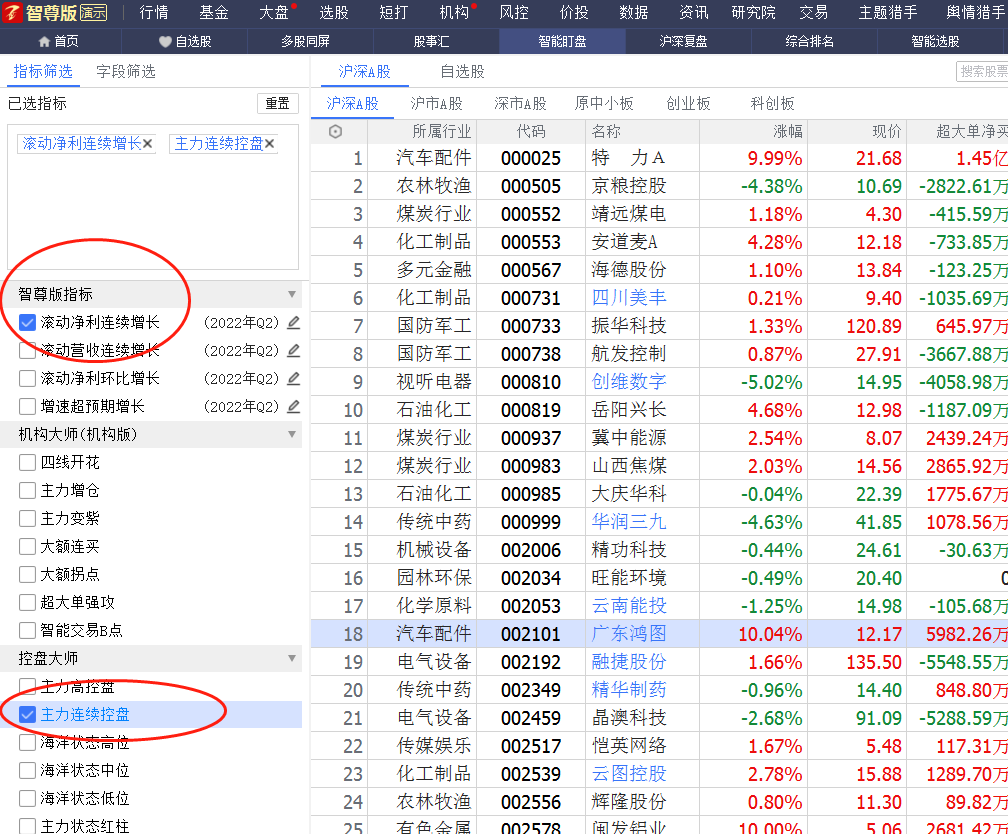This screenshot has width=1008, height=834.
Task: Click the 股事汇 tab
Action: 431,42
